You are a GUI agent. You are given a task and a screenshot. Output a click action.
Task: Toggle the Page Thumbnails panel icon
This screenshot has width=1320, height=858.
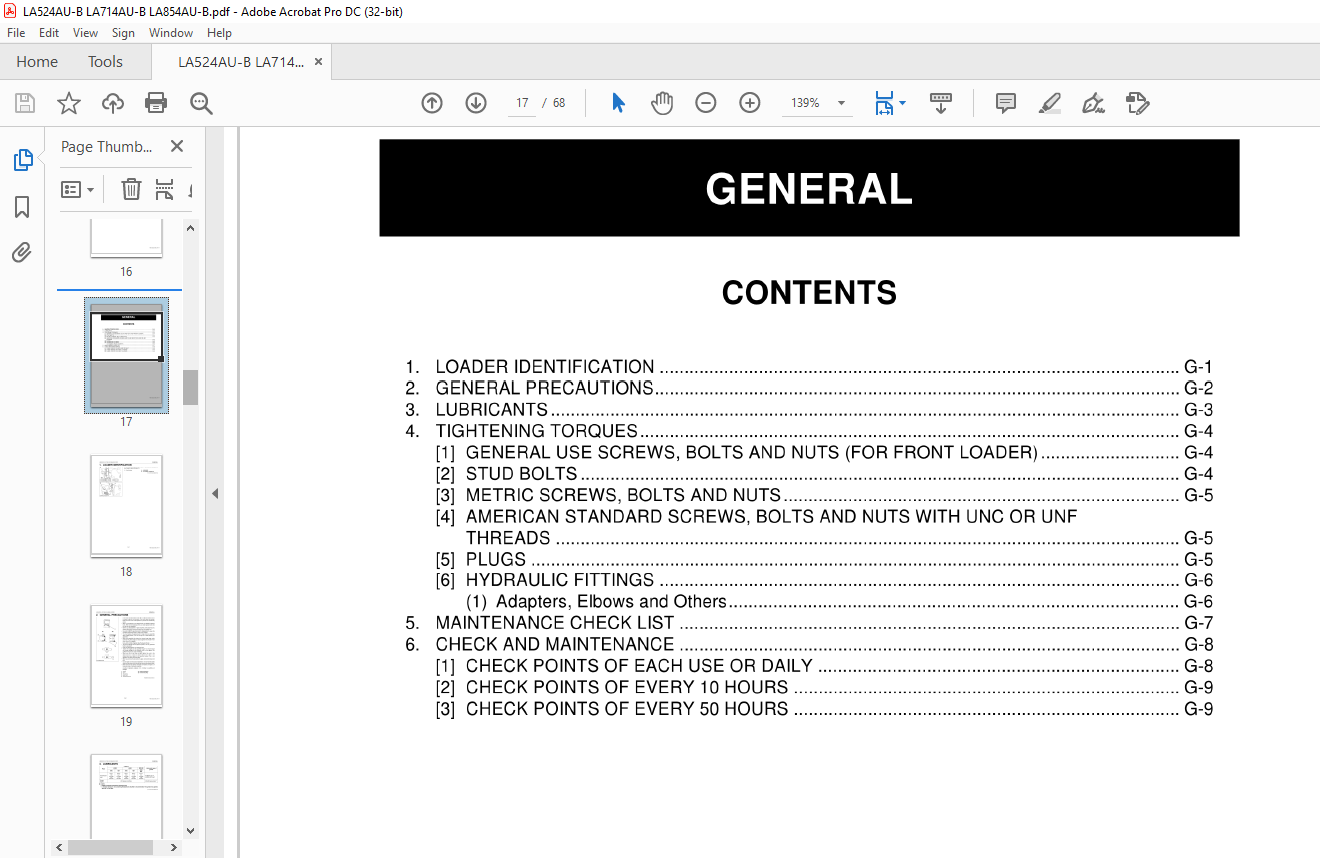tap(22, 160)
